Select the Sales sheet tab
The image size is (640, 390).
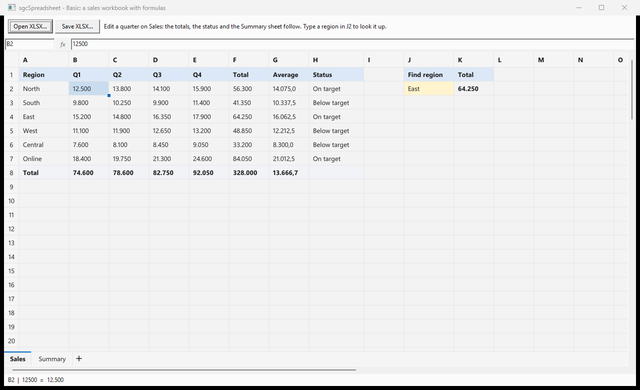[18, 359]
